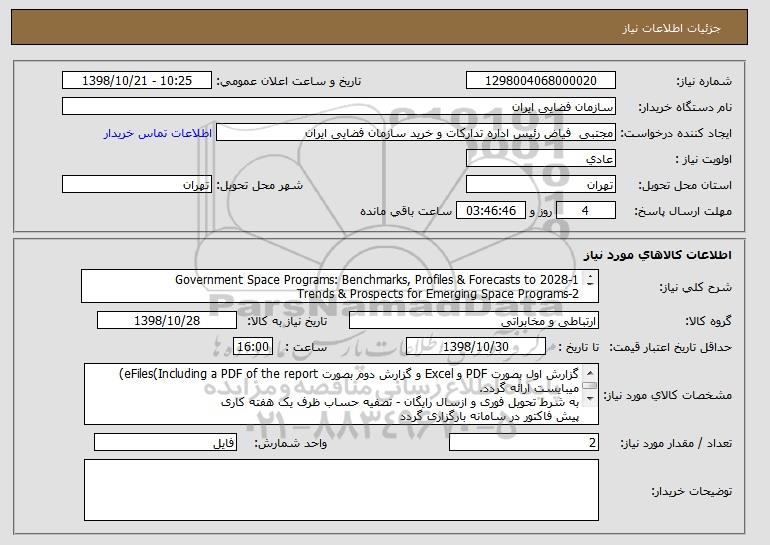Image resolution: width=770 pixels, height=545 pixels.
Task: Click the header title جزئیات اطلاعات نیاز
Action: point(671,28)
